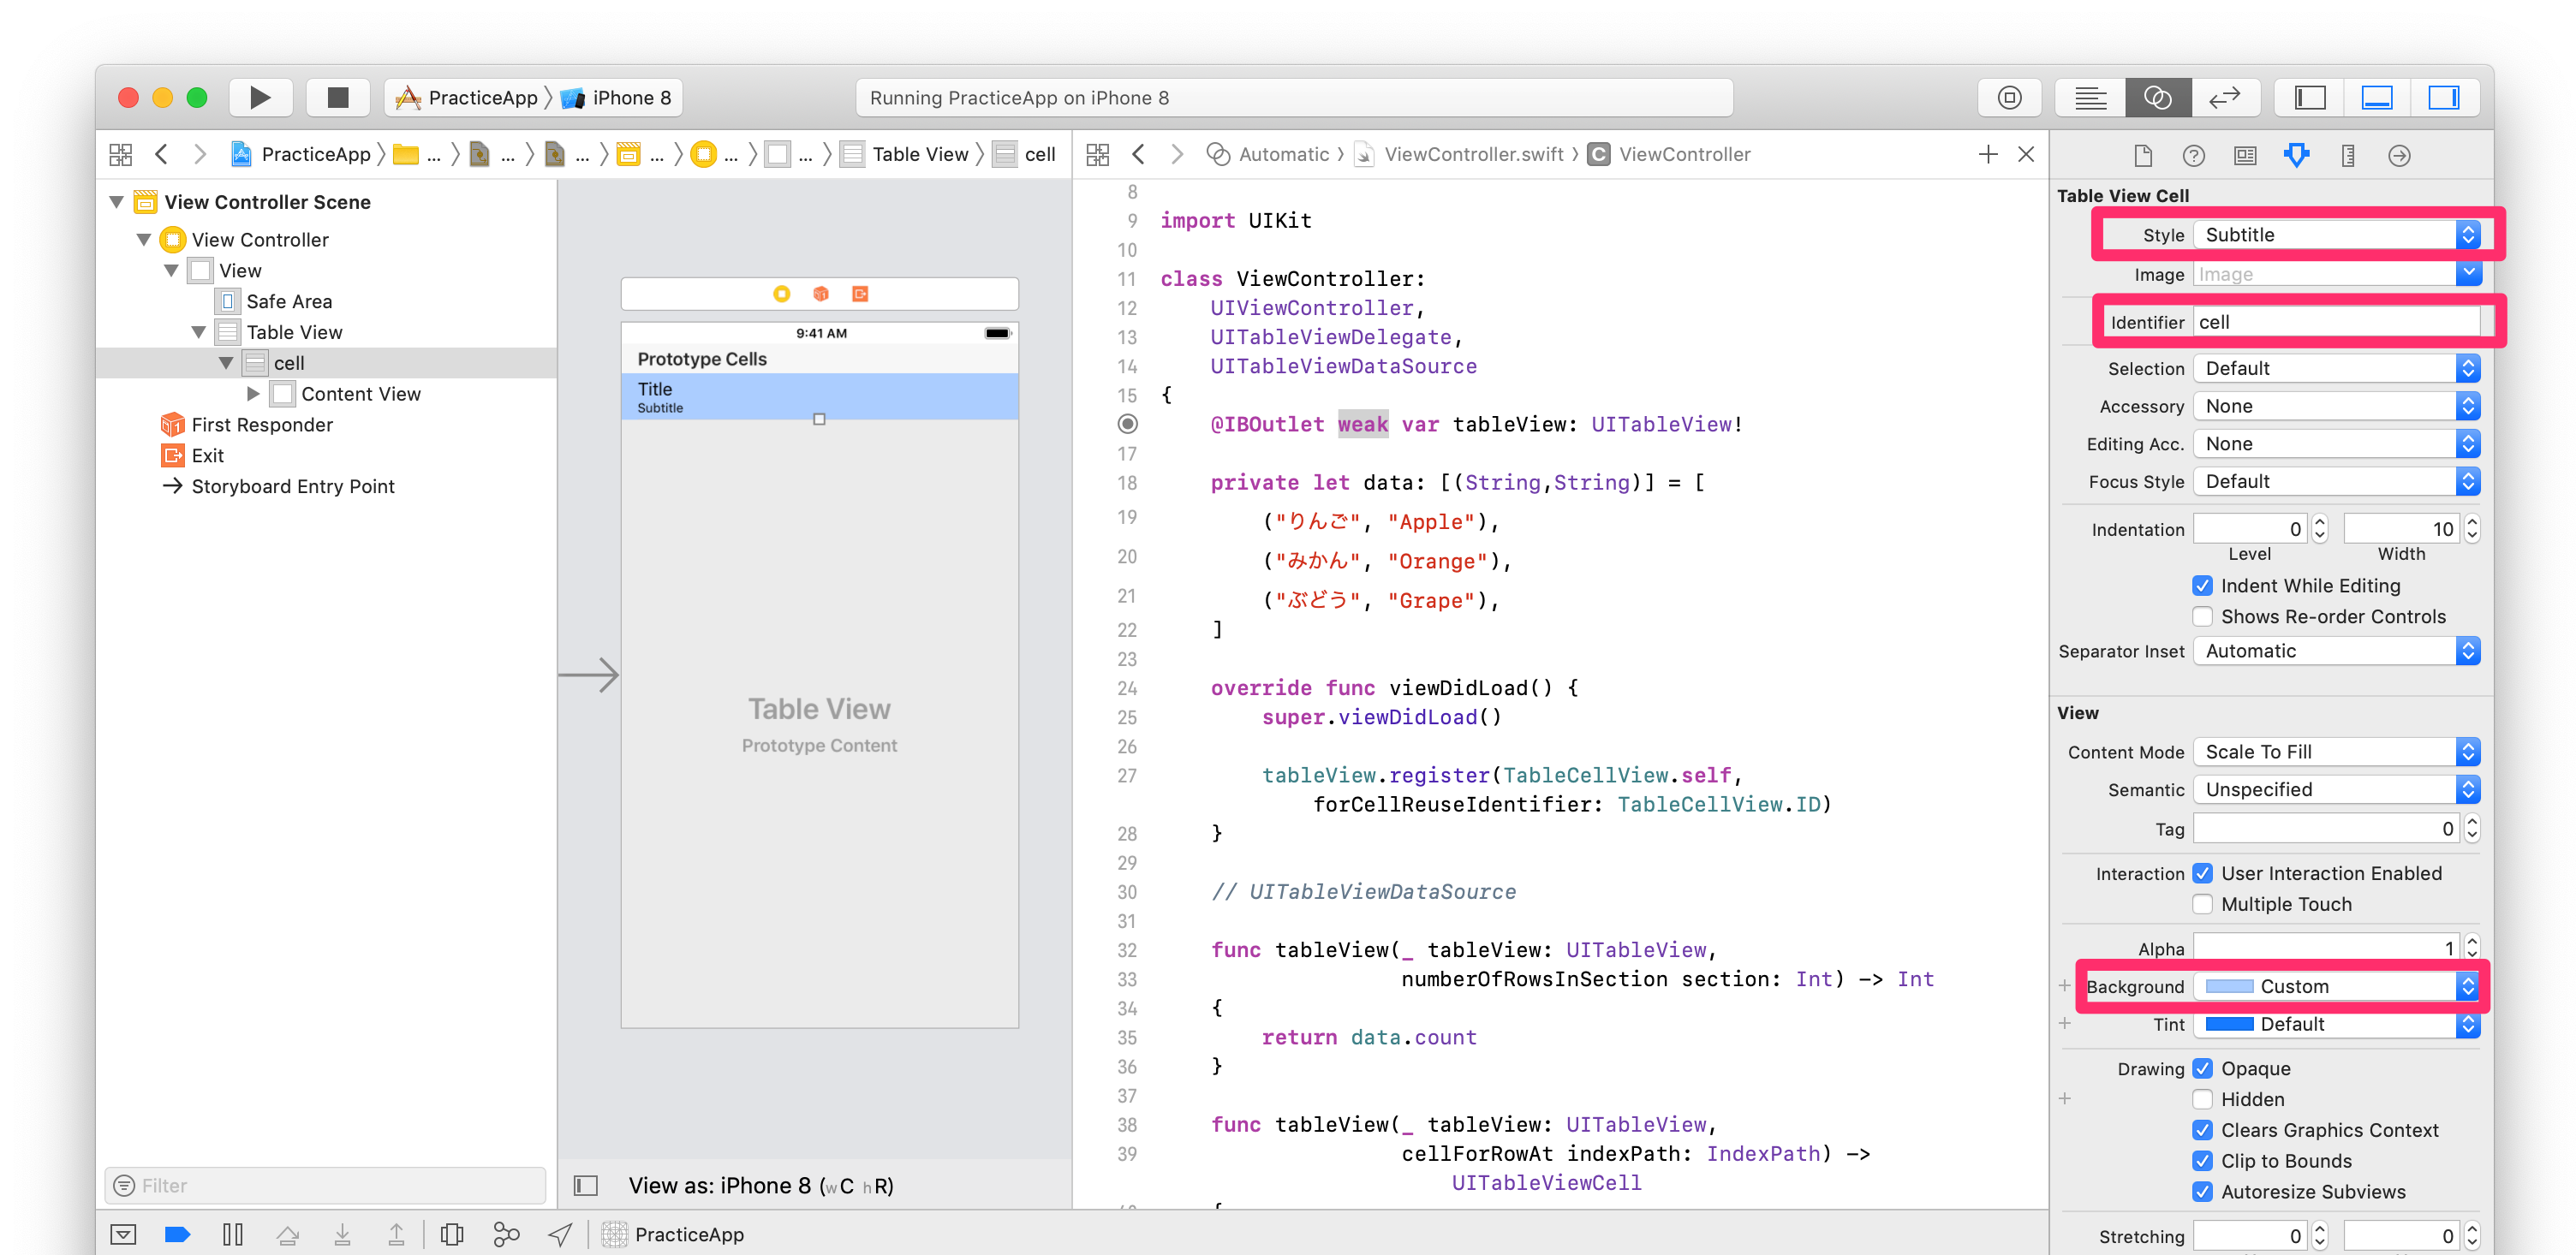Show the Quick Help inspector

pos(2193,155)
